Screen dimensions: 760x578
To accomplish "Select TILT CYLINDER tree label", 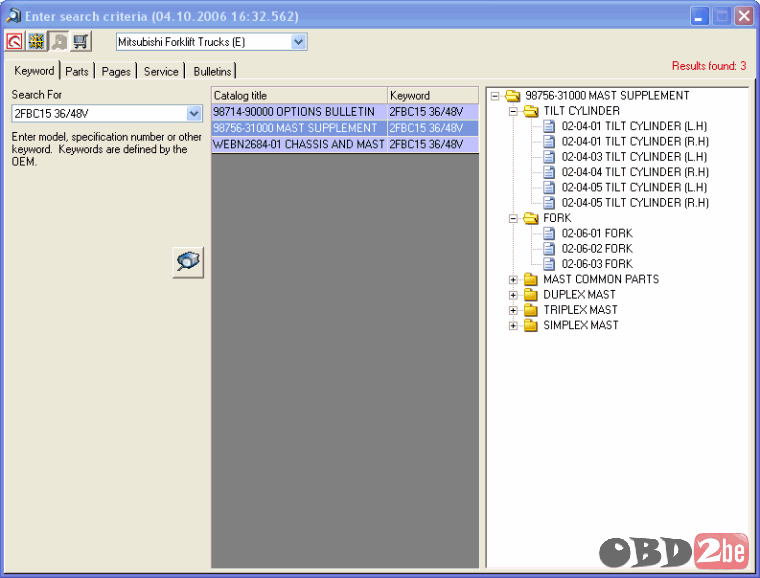I will 582,111.
